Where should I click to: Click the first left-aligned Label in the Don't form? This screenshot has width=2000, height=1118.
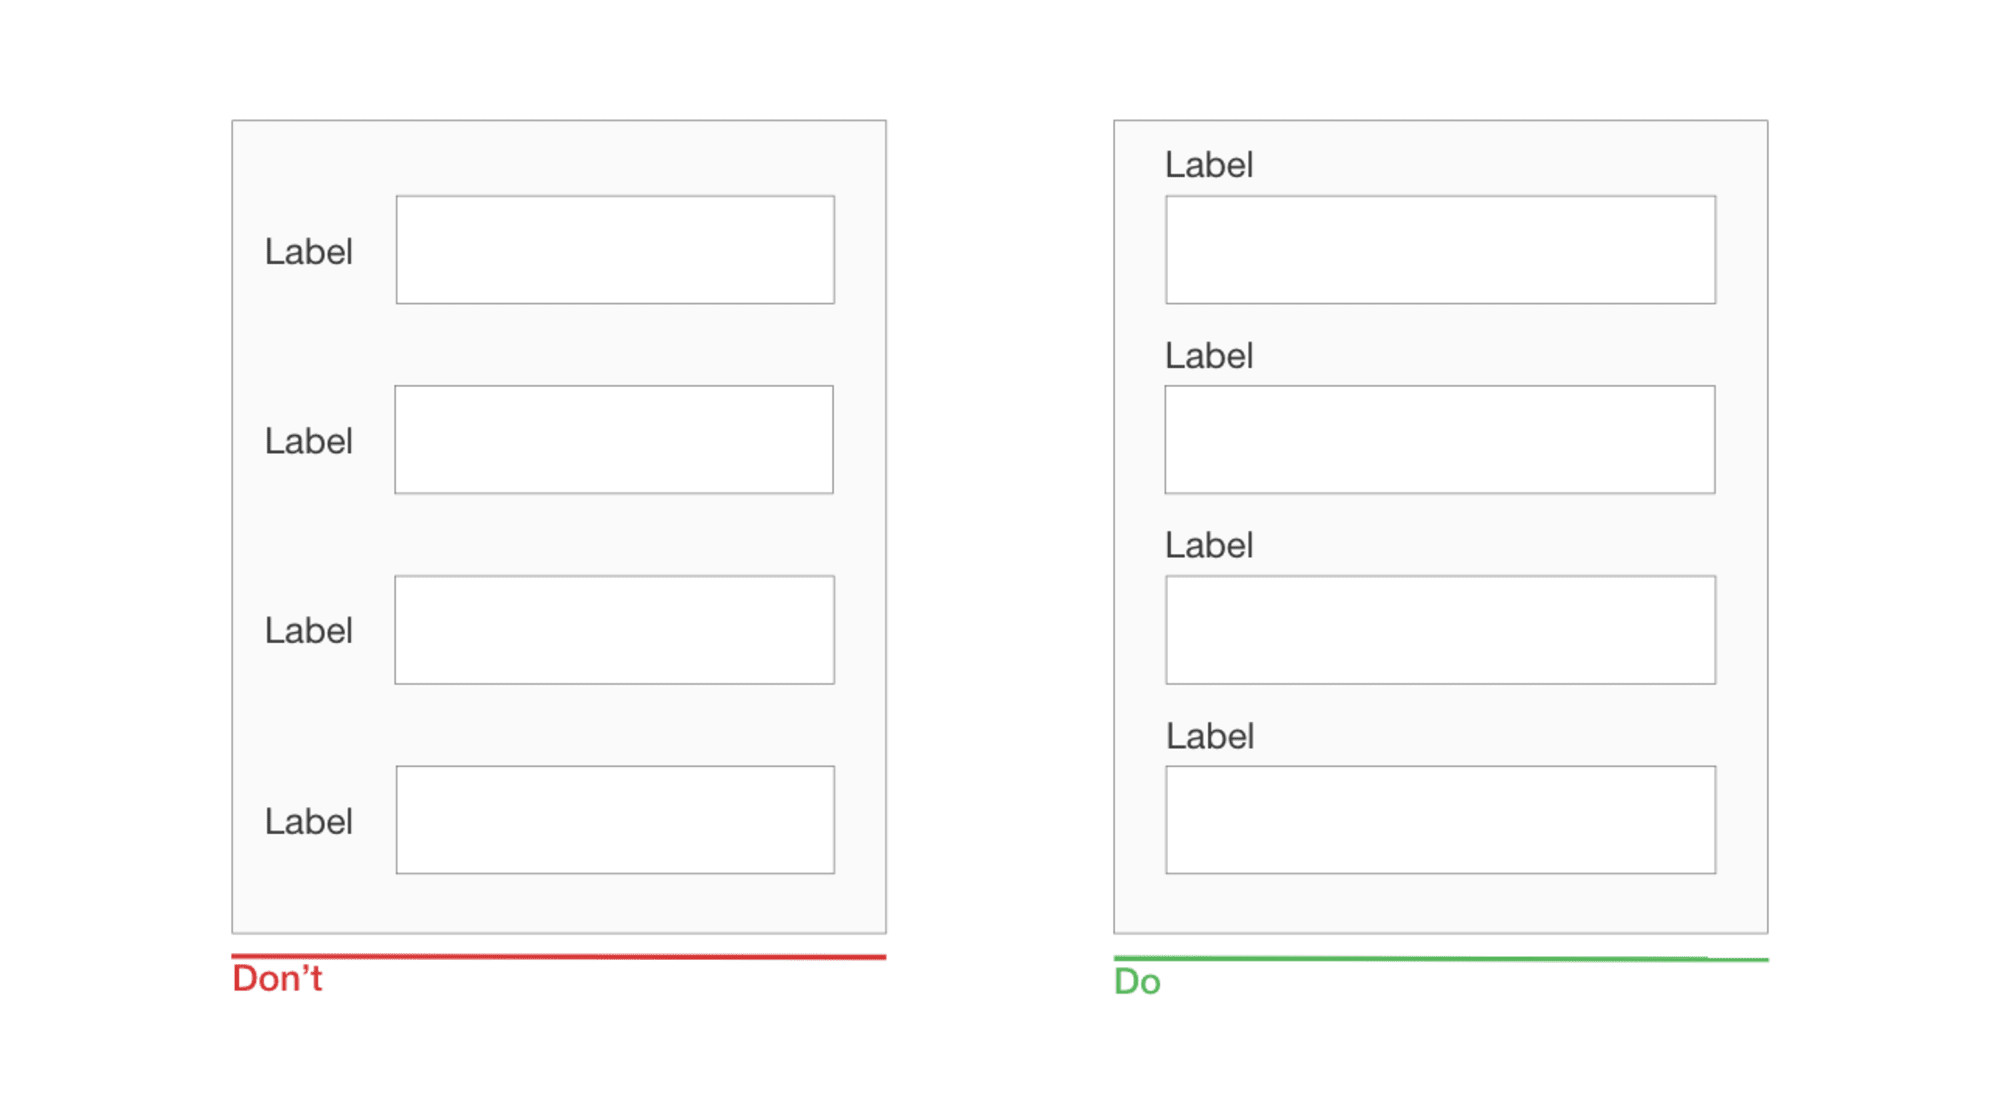tap(309, 252)
